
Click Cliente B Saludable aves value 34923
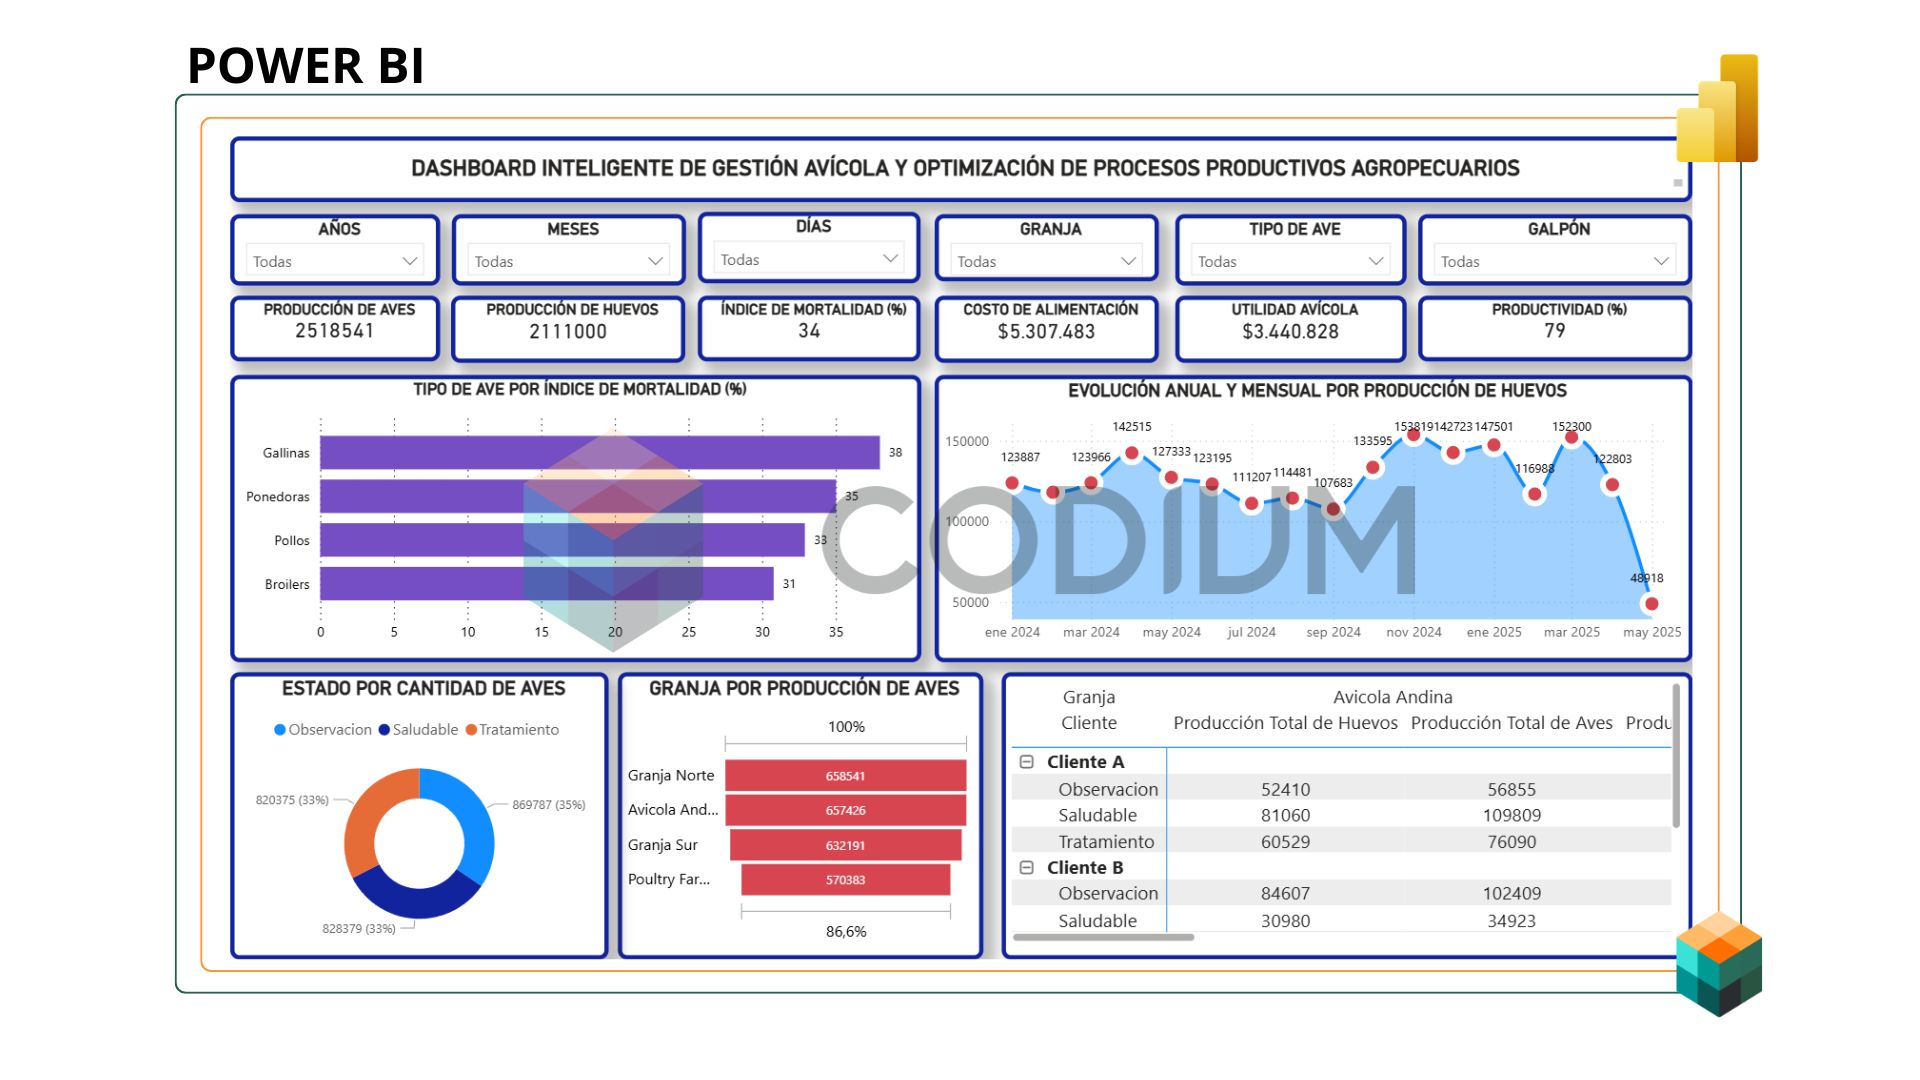(1511, 921)
